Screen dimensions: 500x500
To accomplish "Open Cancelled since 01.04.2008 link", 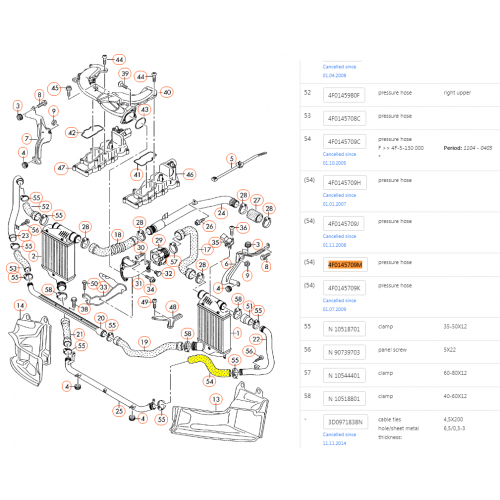I will click(339, 71).
